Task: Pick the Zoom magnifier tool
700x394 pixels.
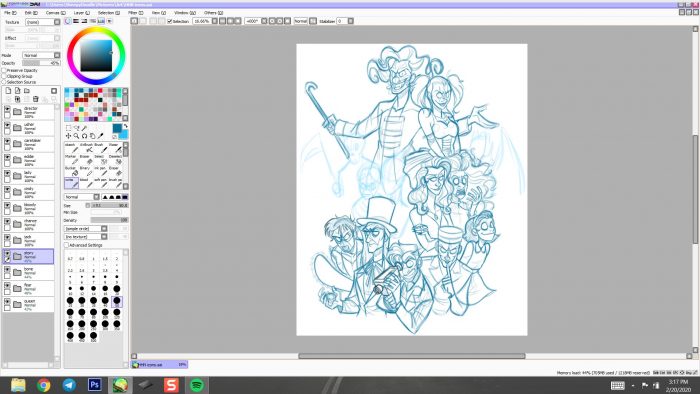Action: point(76,136)
